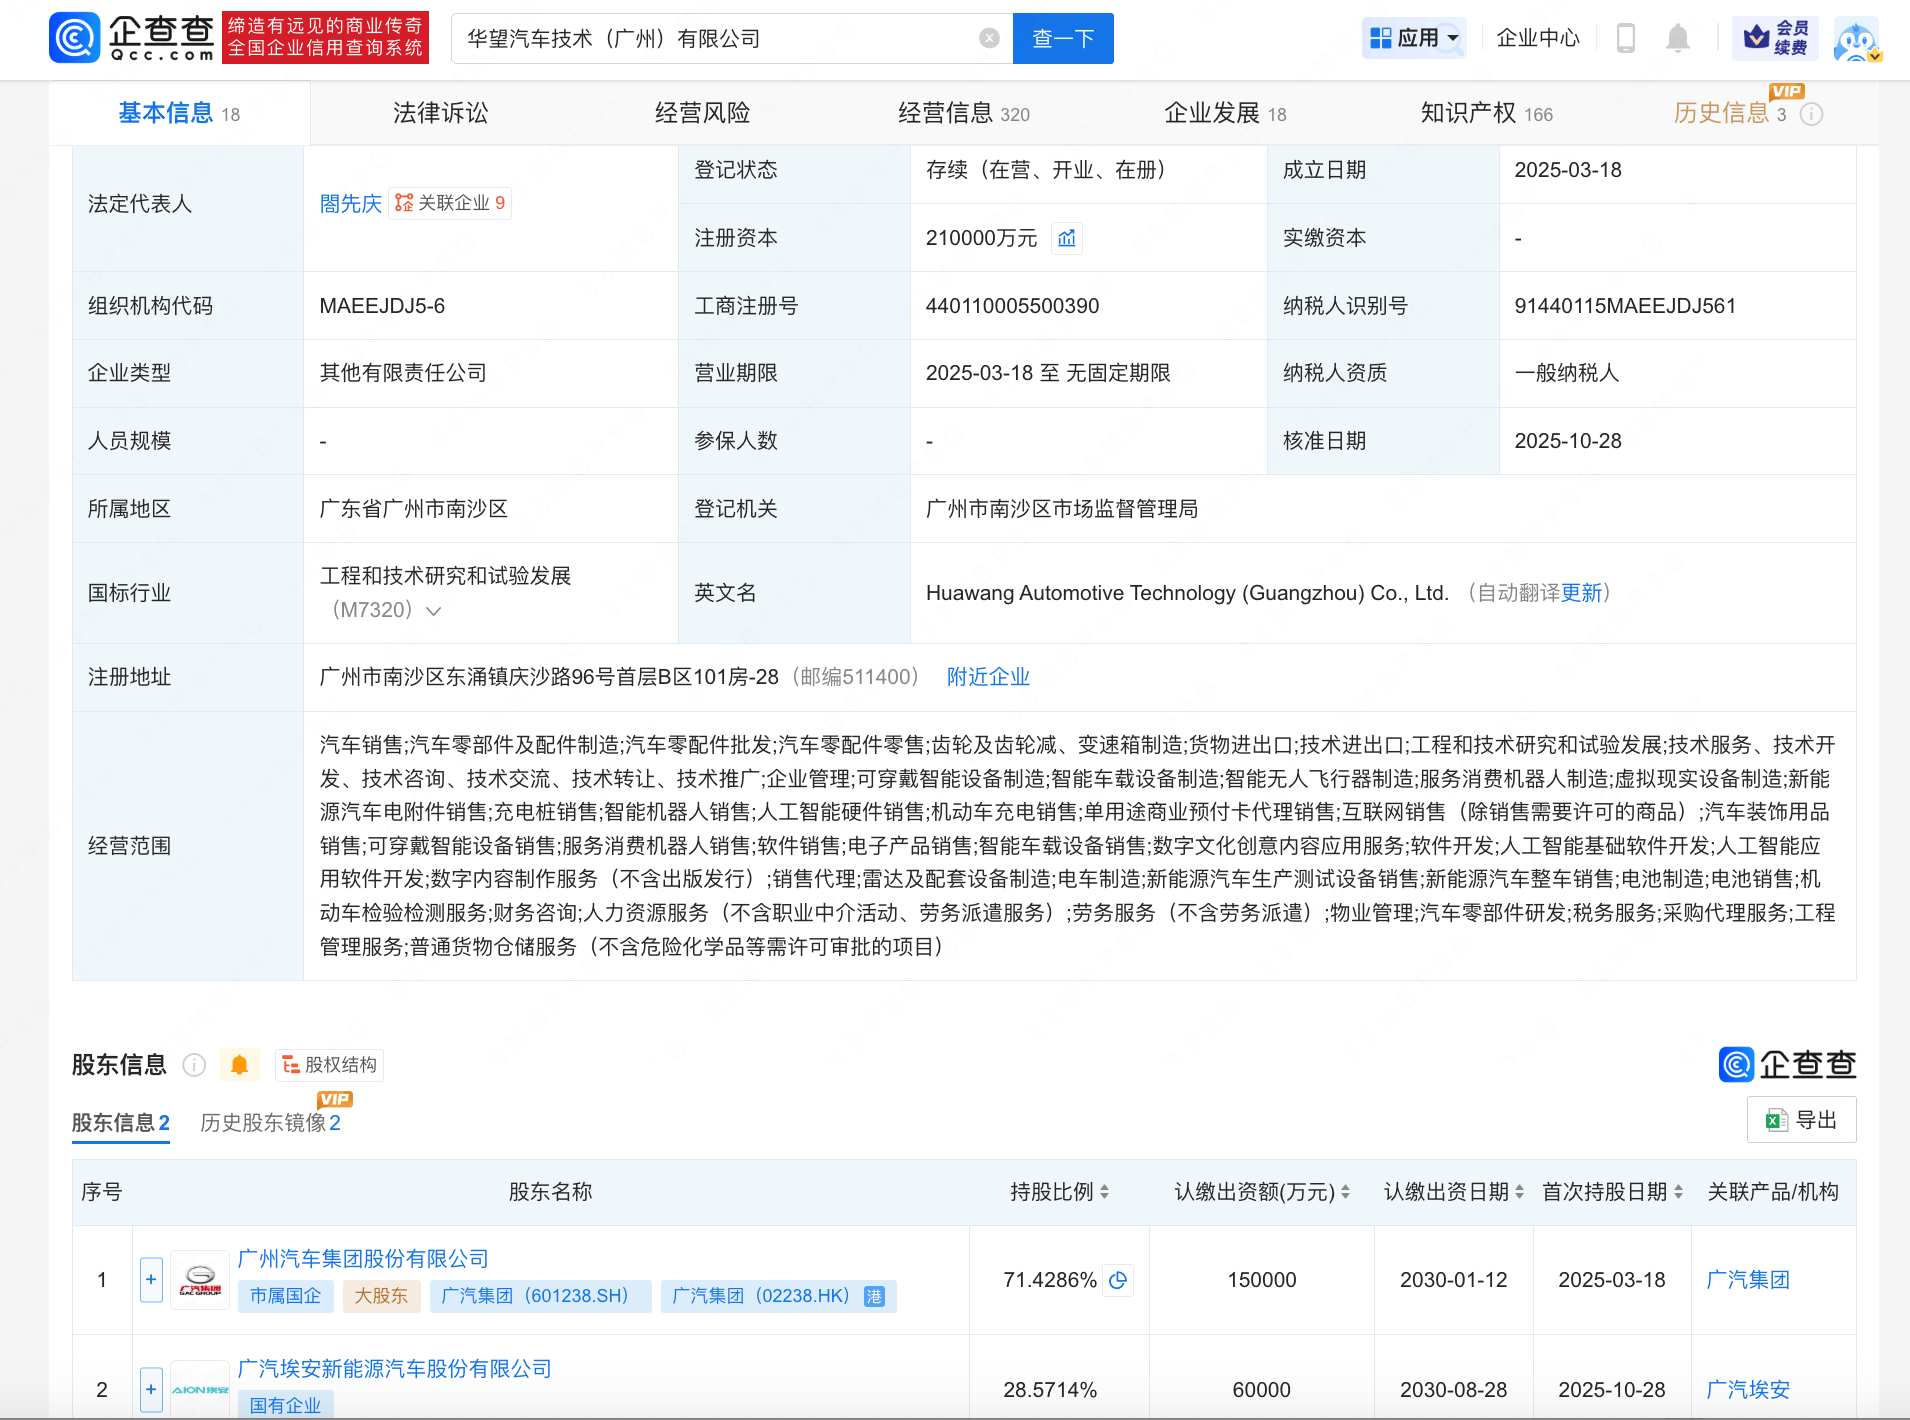This screenshot has width=1910, height=1420.
Task: Open the 附近企业 nearby companies link
Action: coord(986,677)
